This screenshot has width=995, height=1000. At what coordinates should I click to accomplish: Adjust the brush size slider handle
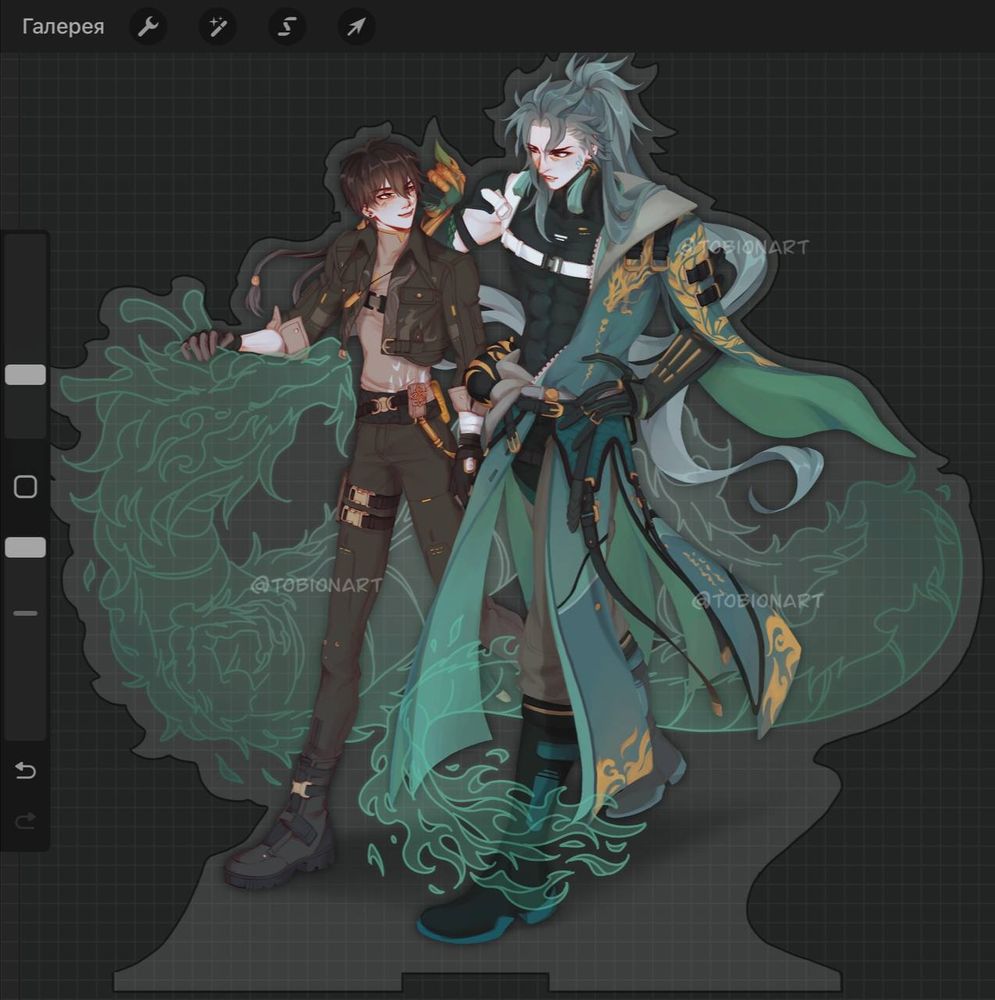[26, 375]
